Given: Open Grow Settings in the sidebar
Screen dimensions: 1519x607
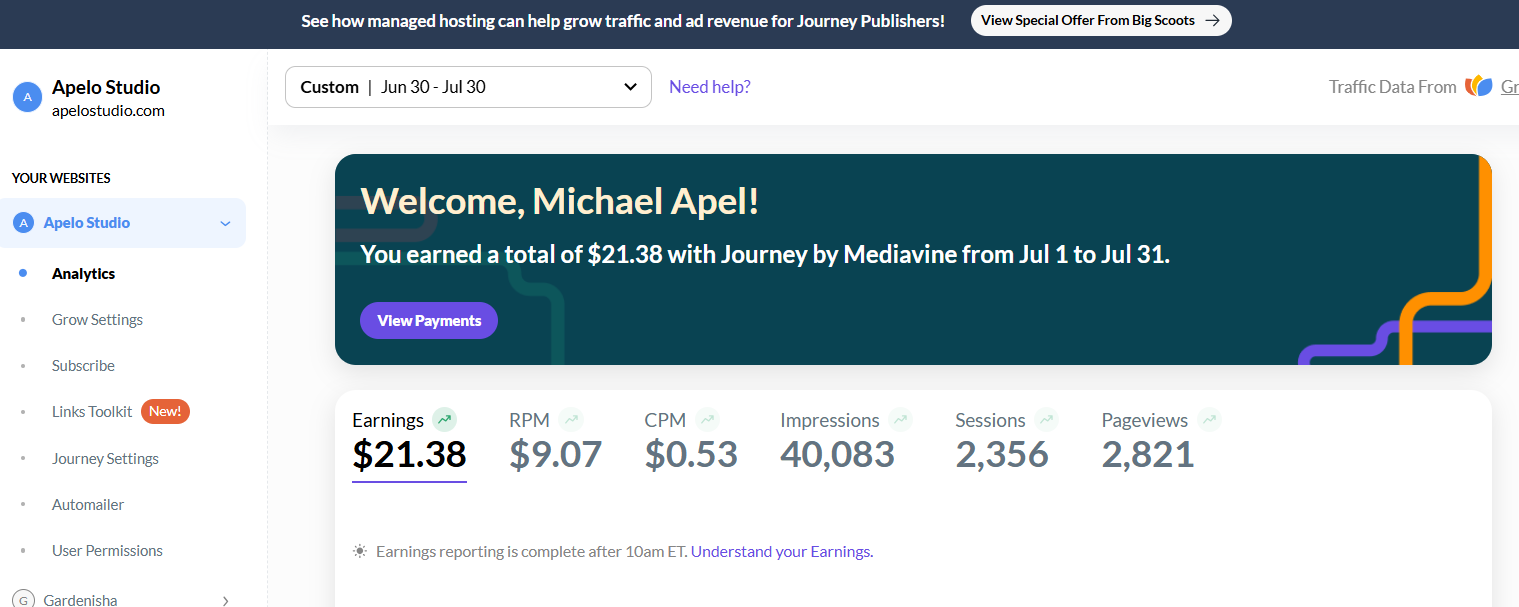Looking at the screenshot, I should click(x=97, y=320).
